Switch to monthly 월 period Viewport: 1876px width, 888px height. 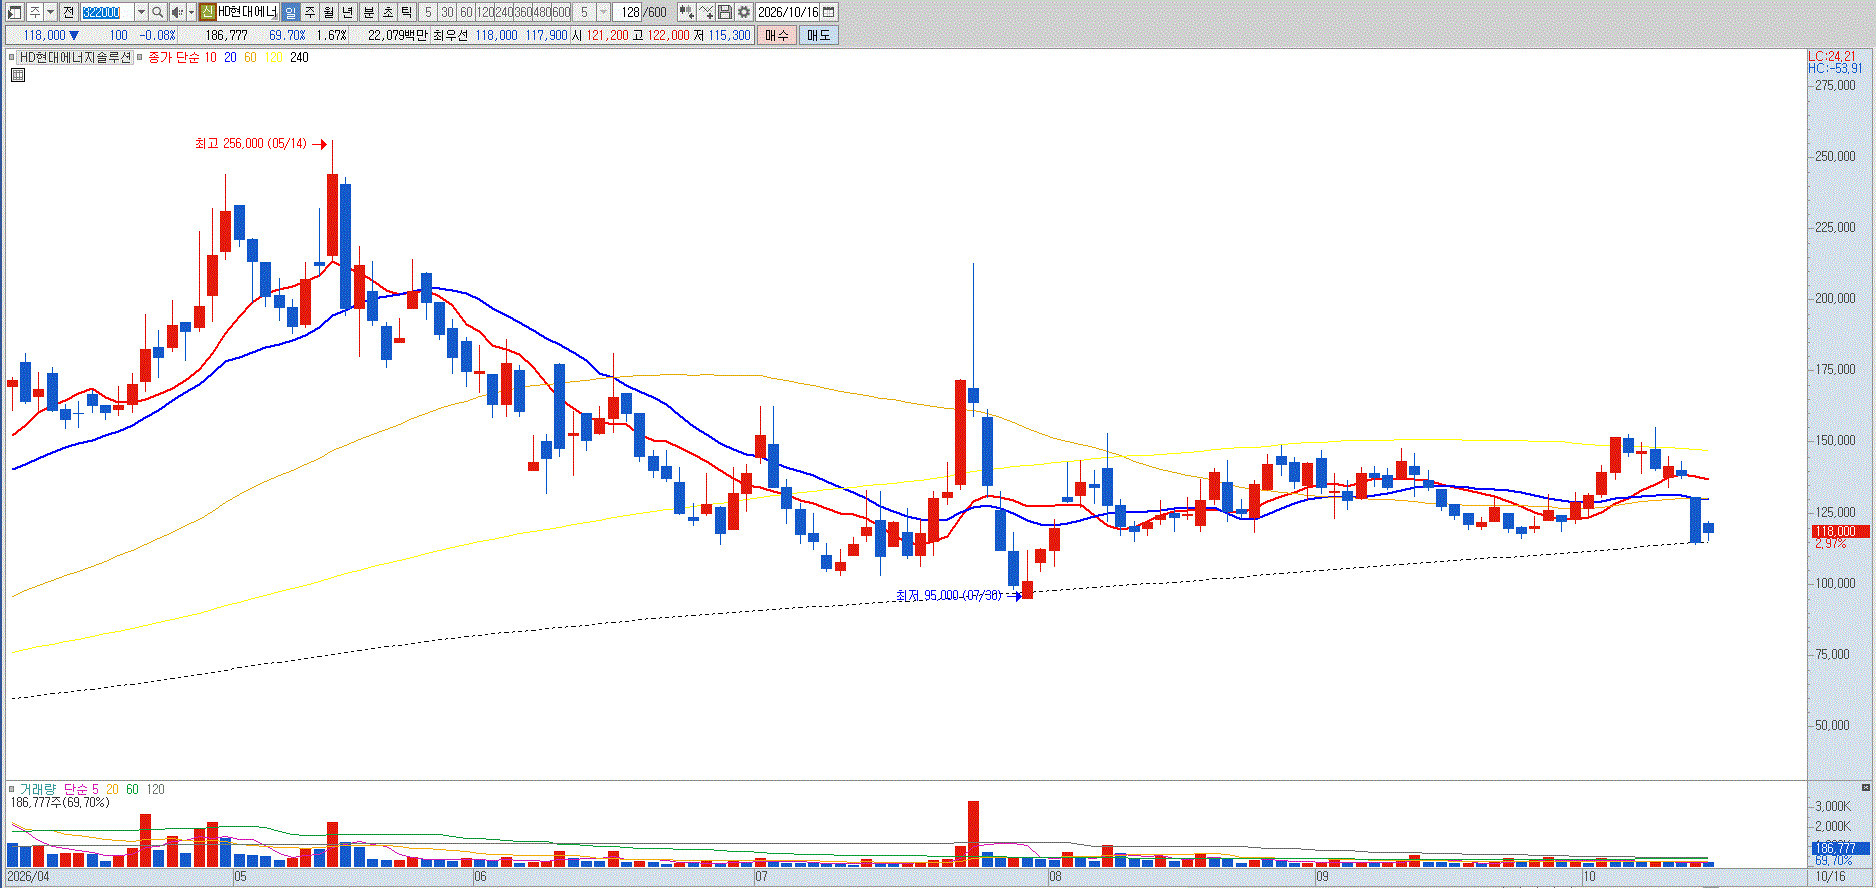[x=329, y=12]
